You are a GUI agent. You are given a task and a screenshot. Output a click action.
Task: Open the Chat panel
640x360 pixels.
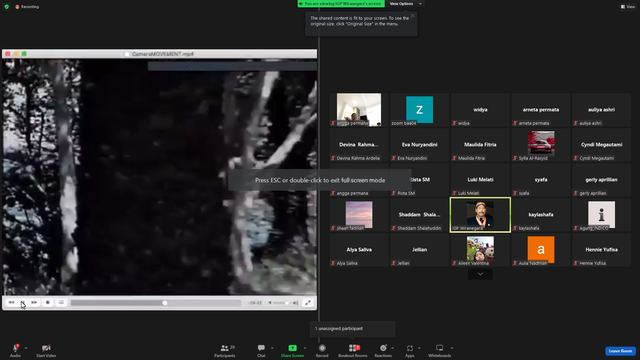coord(261,350)
